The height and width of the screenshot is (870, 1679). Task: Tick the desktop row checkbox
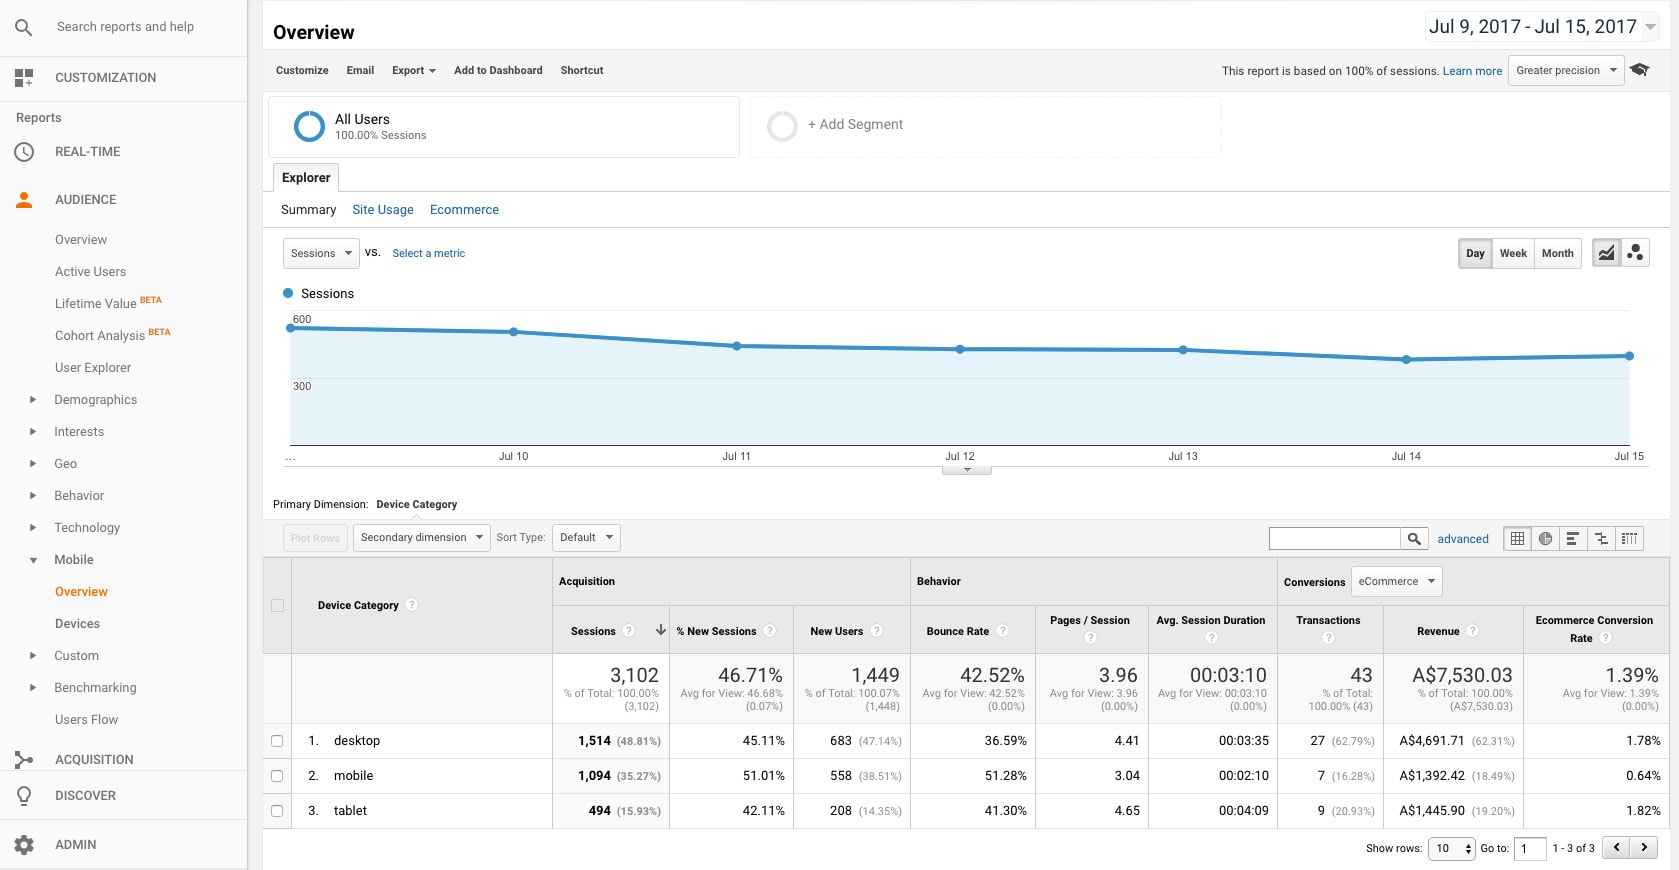[277, 741]
